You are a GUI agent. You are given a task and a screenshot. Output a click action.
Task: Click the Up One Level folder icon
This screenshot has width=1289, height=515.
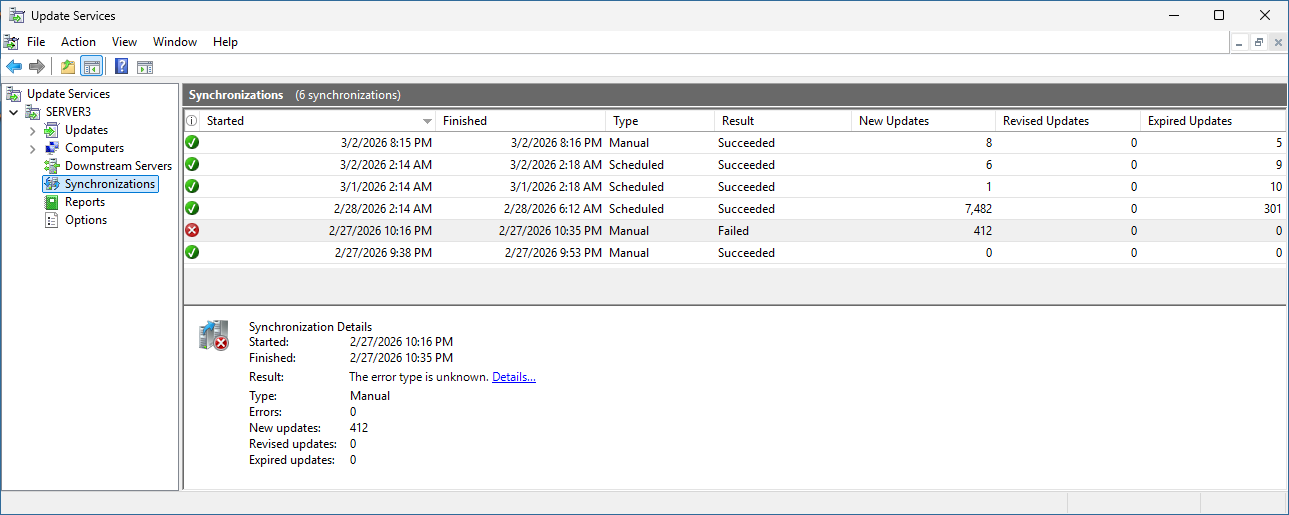coord(68,67)
